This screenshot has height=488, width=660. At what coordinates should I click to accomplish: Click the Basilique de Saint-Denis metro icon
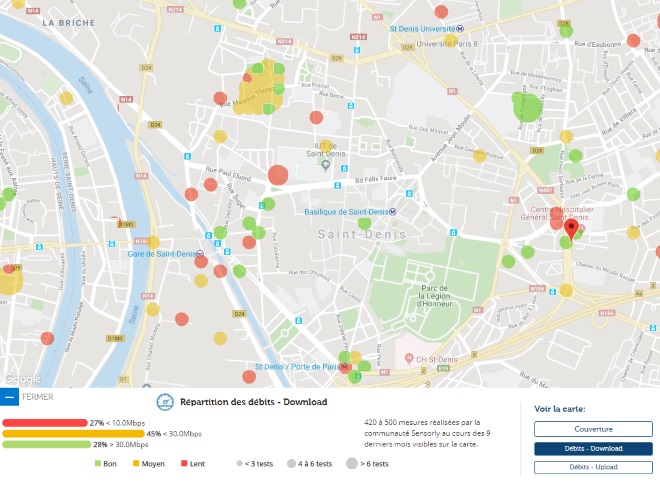[393, 212]
